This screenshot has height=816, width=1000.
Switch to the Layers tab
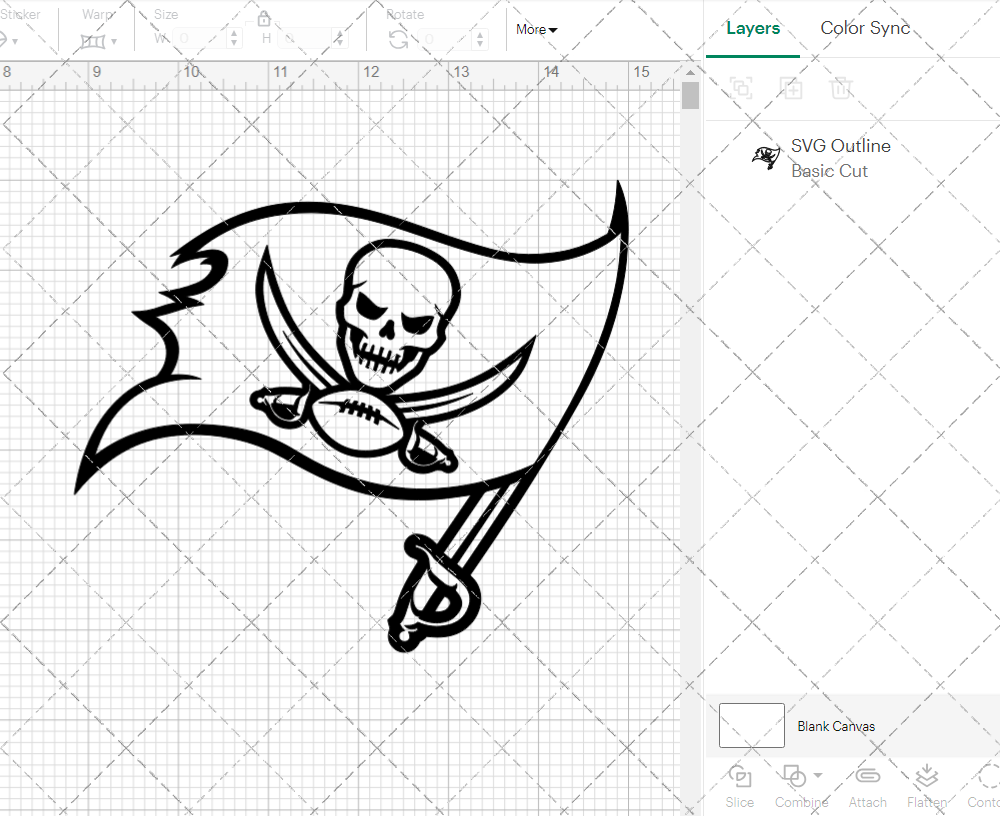click(753, 28)
